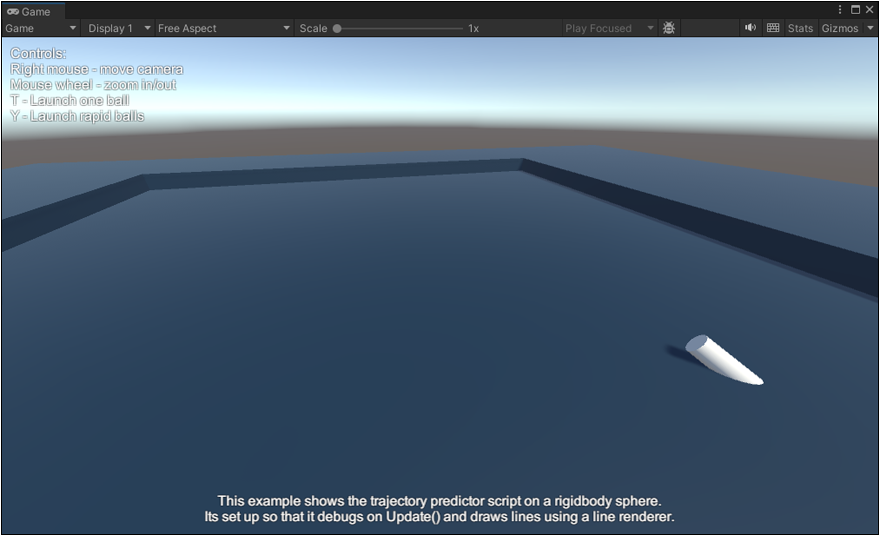The width and height of the screenshot is (880, 536).
Task: Click the 1x scale value text
Action: [473, 28]
